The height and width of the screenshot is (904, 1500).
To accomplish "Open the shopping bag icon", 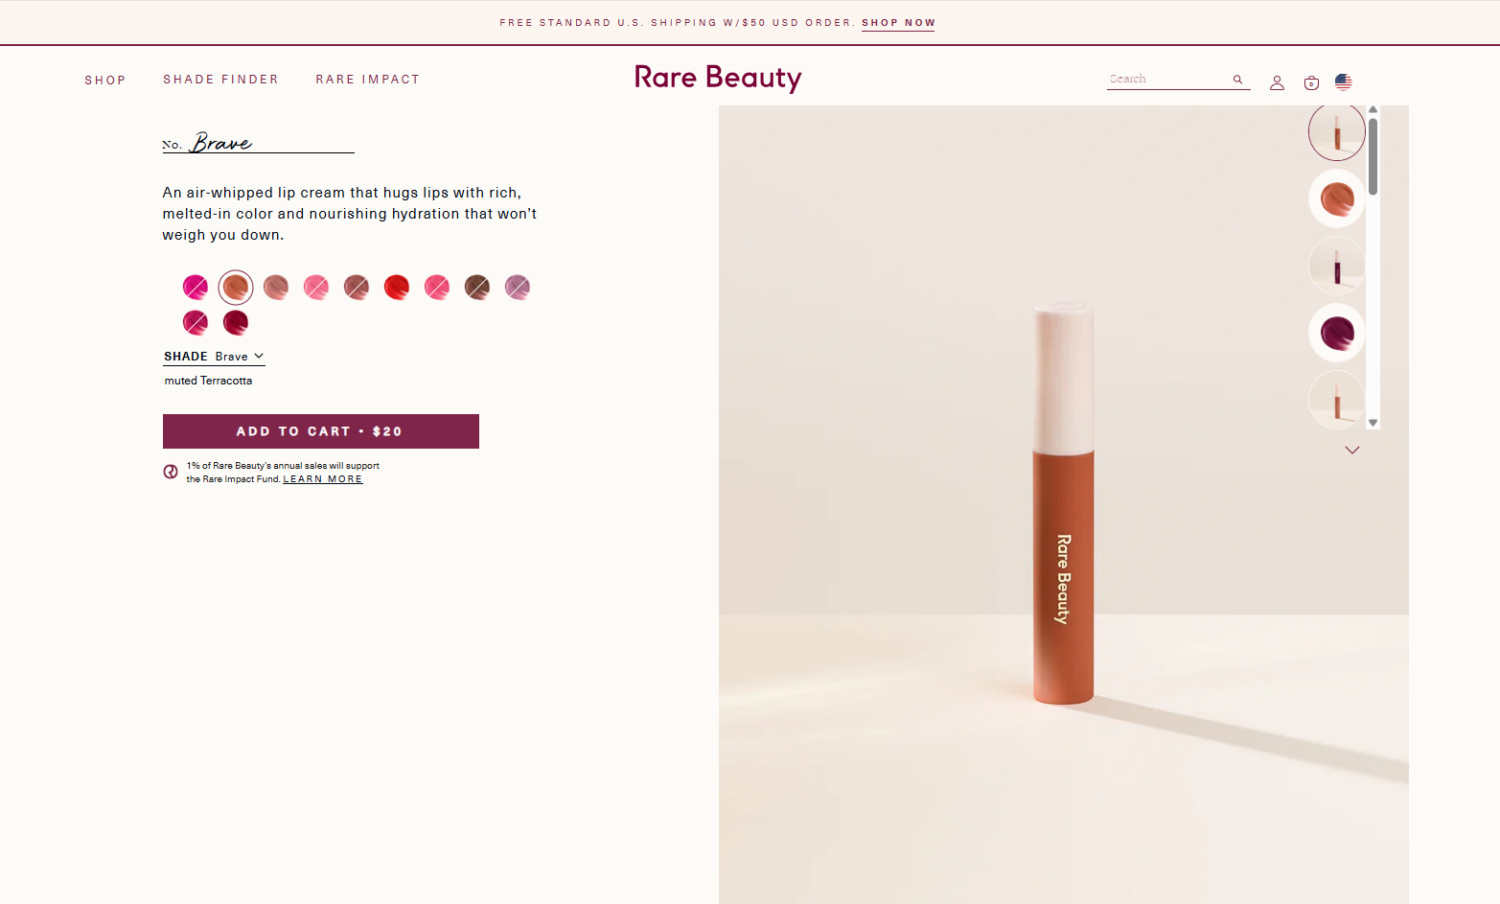I will click(x=1311, y=83).
